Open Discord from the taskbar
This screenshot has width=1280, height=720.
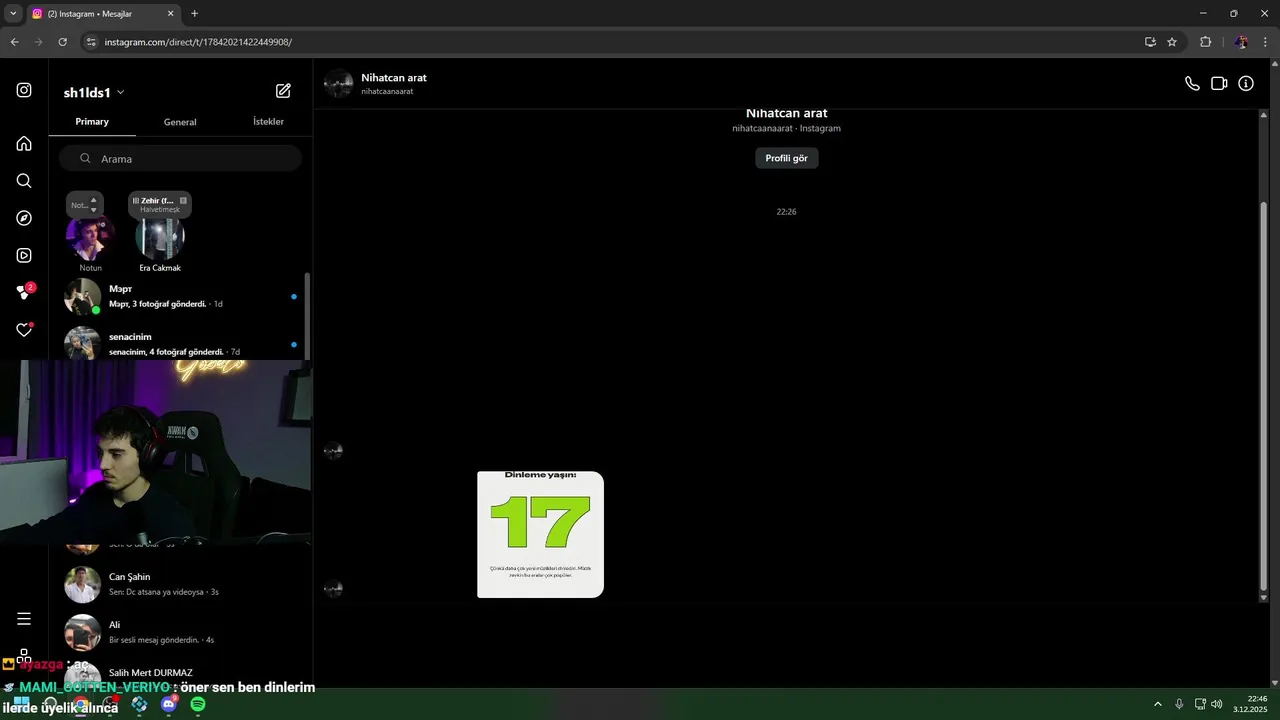169,704
